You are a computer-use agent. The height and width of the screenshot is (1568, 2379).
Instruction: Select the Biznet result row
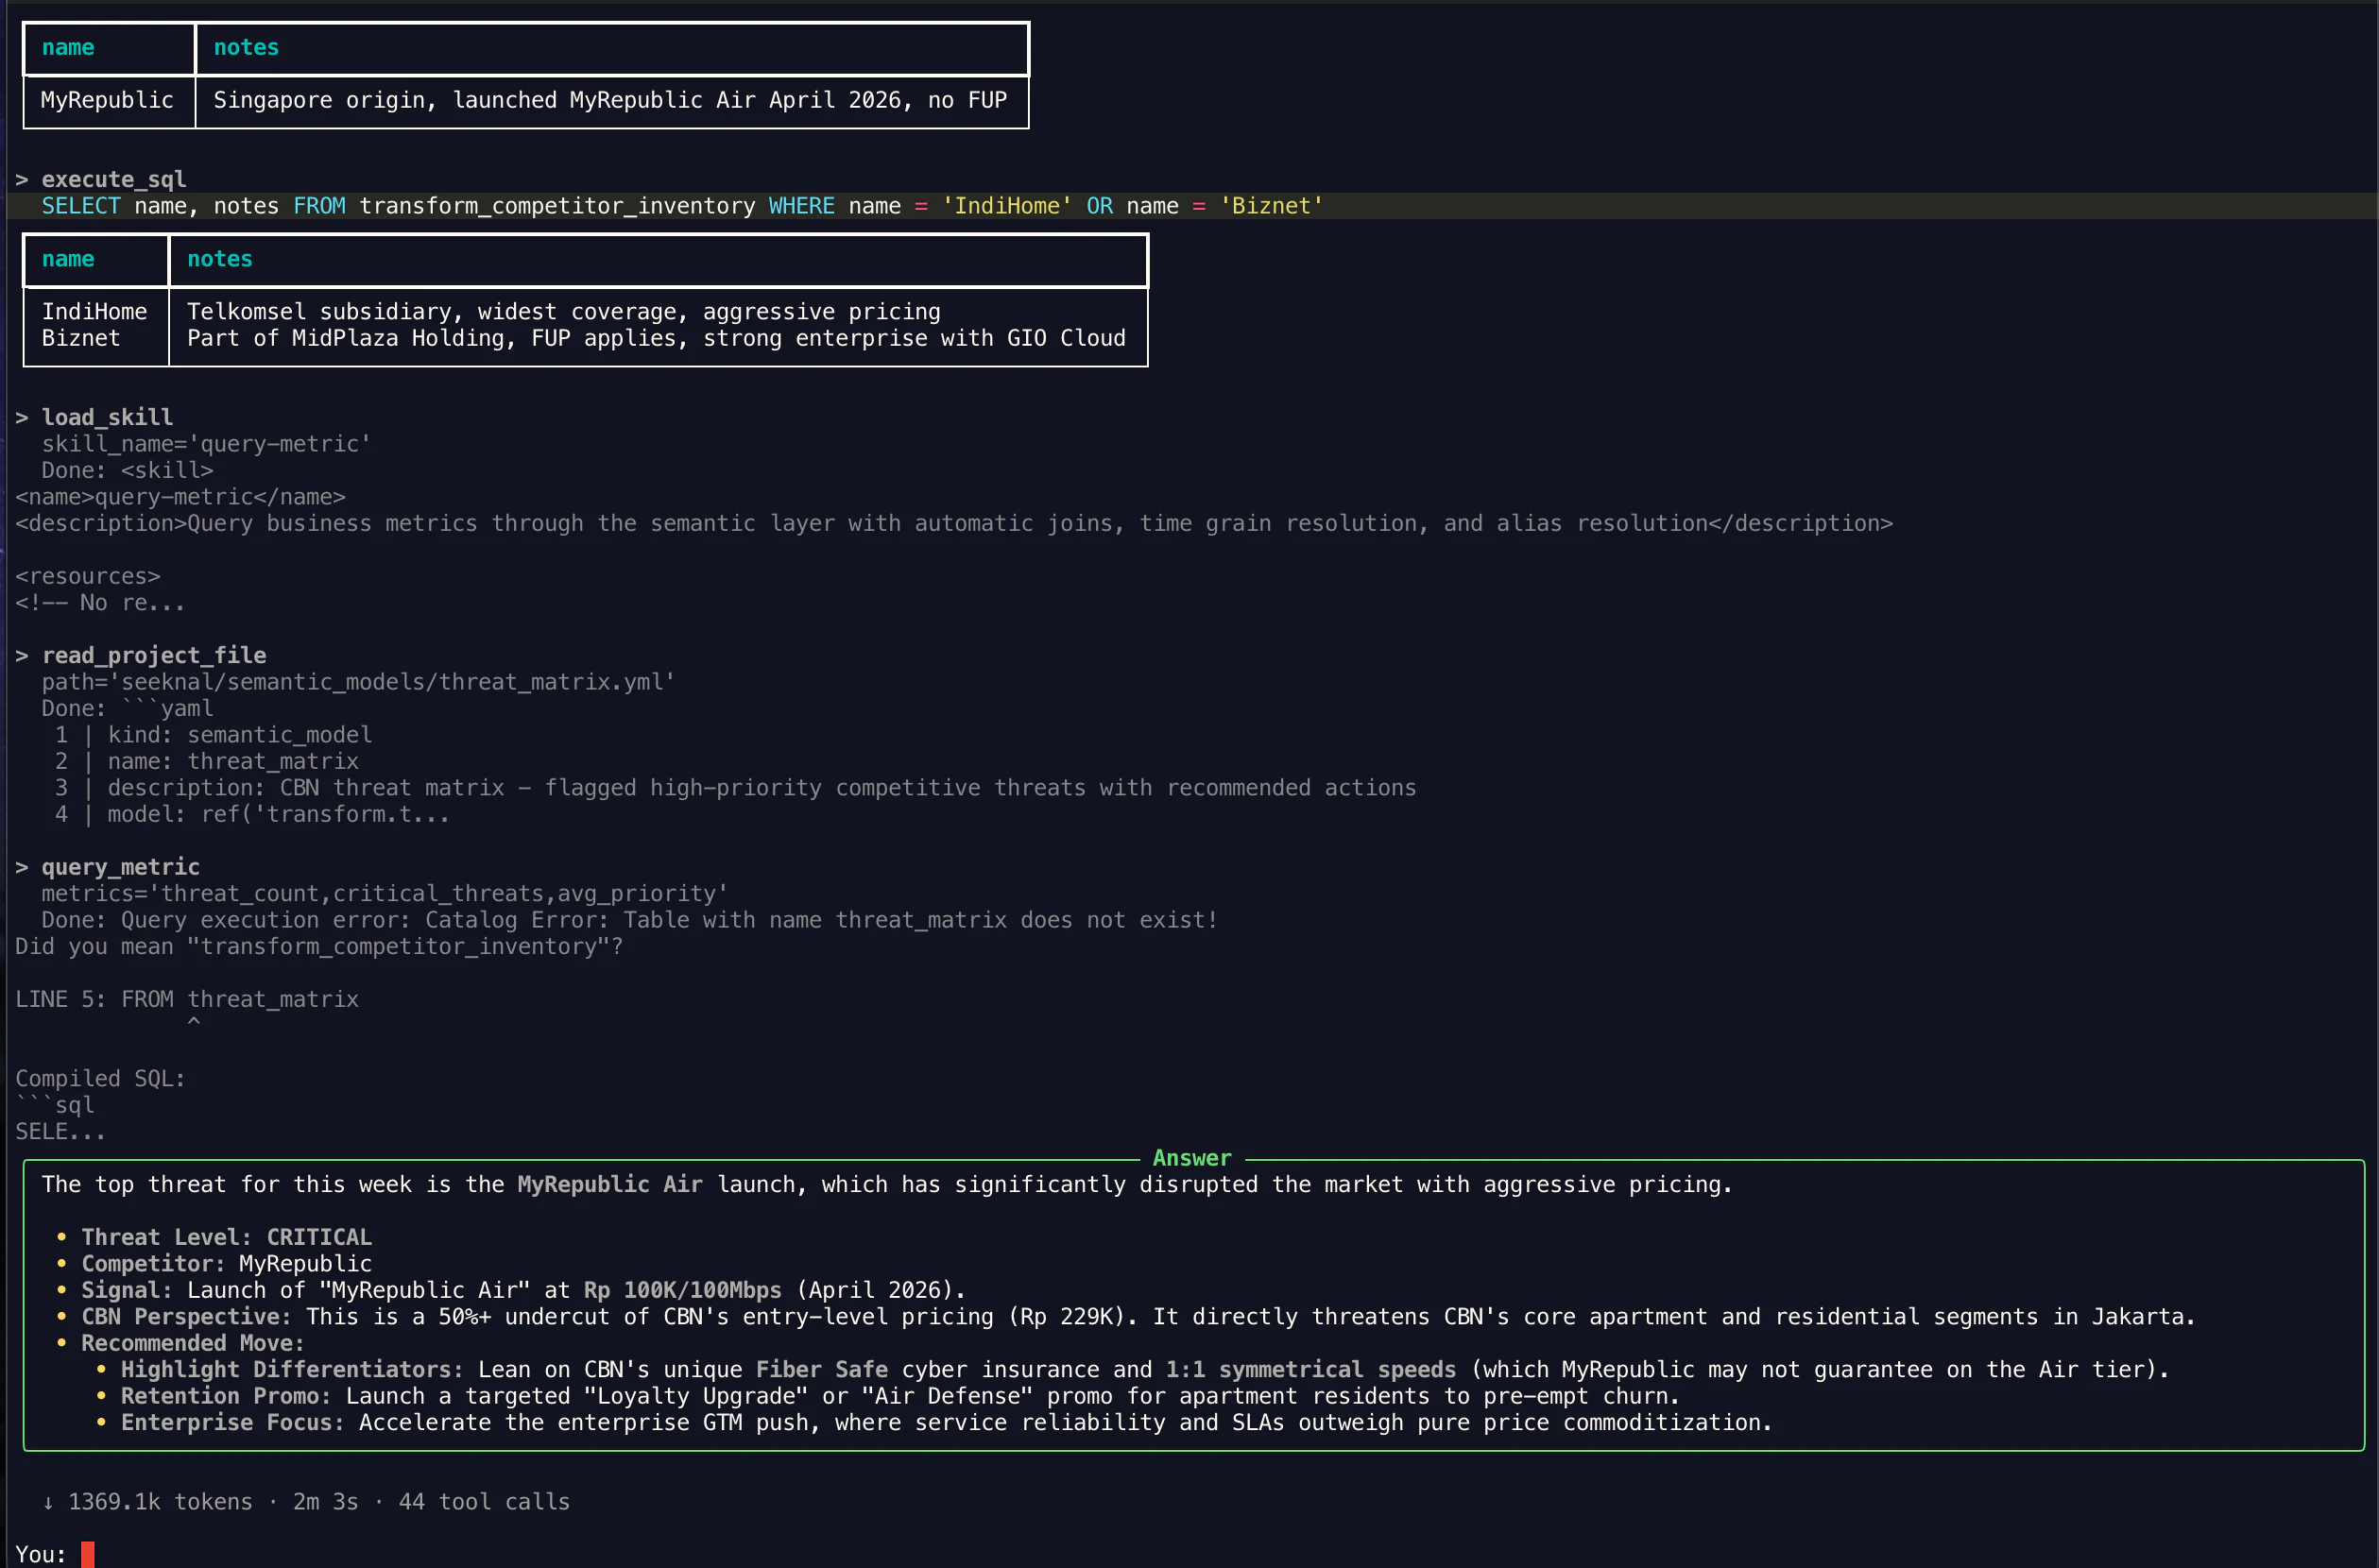(x=80, y=338)
